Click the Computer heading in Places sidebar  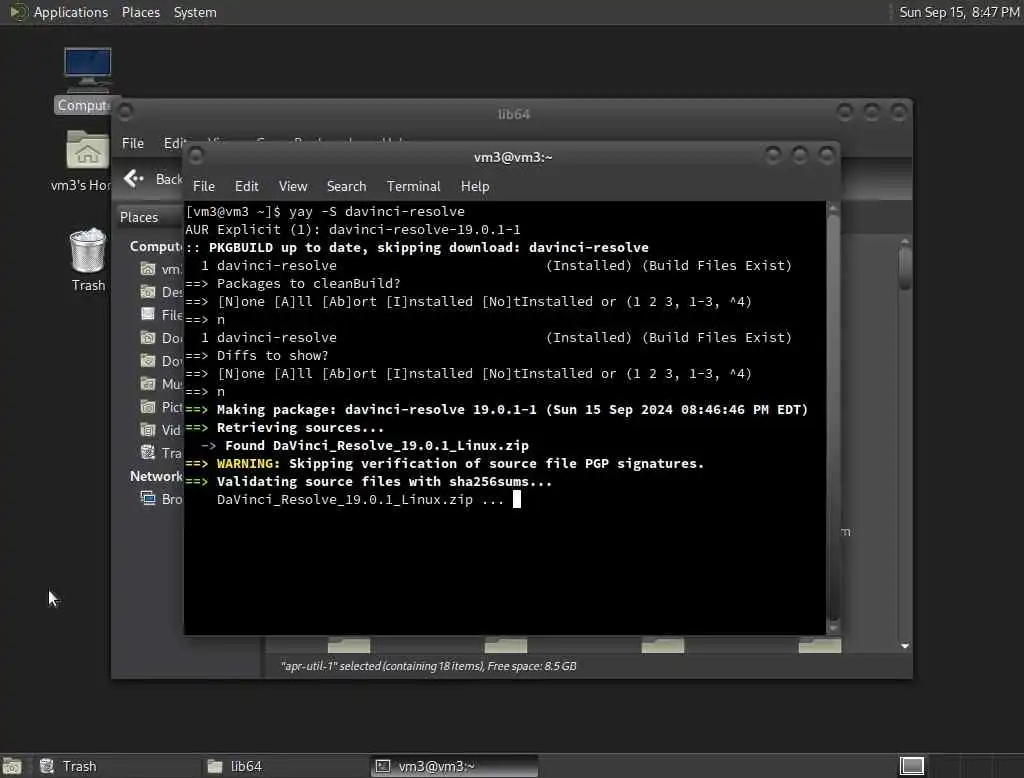coord(155,246)
